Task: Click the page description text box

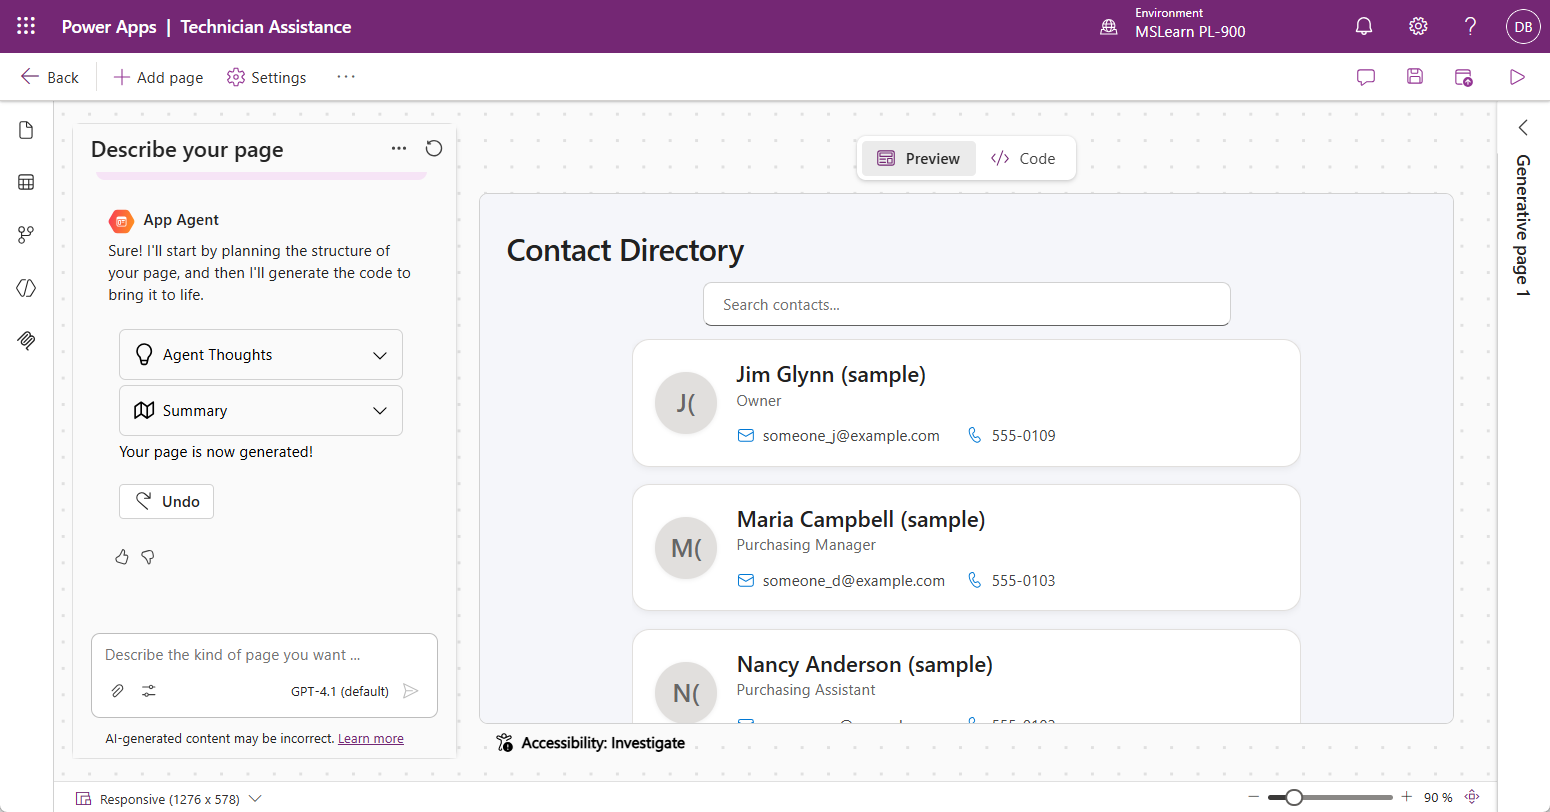Action: 264,655
